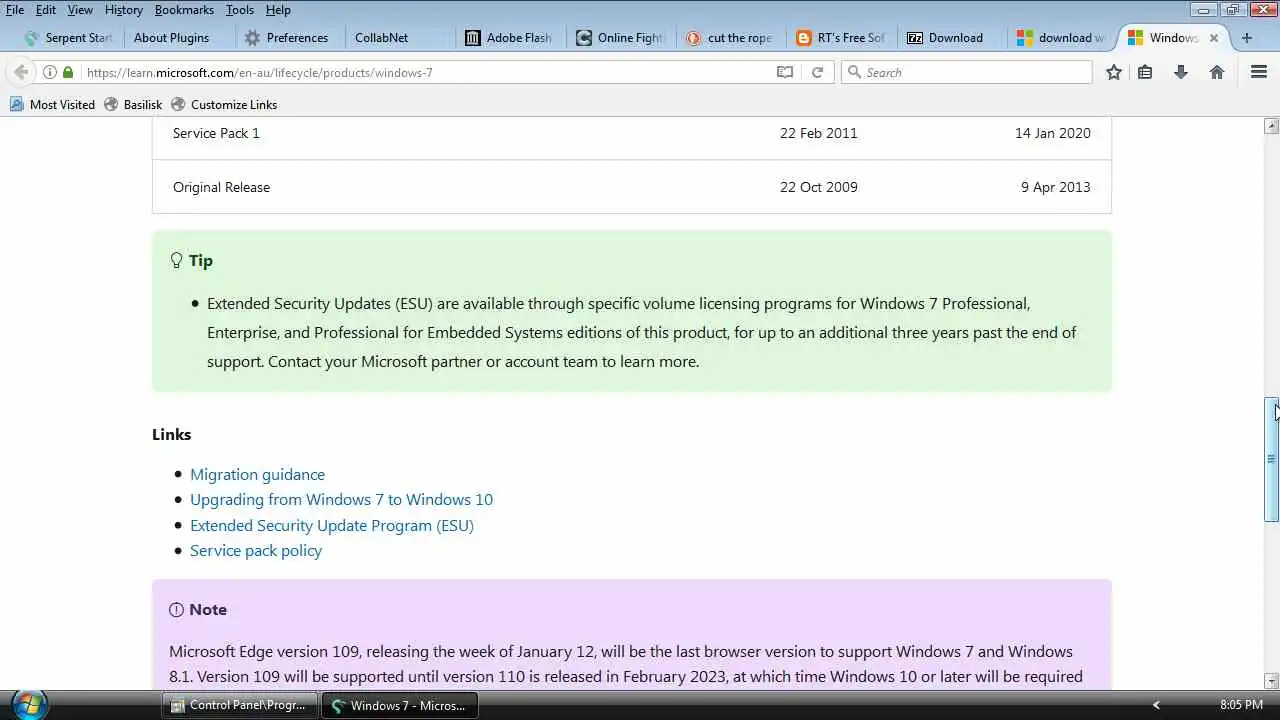Open the Service pack policy link

point(256,550)
